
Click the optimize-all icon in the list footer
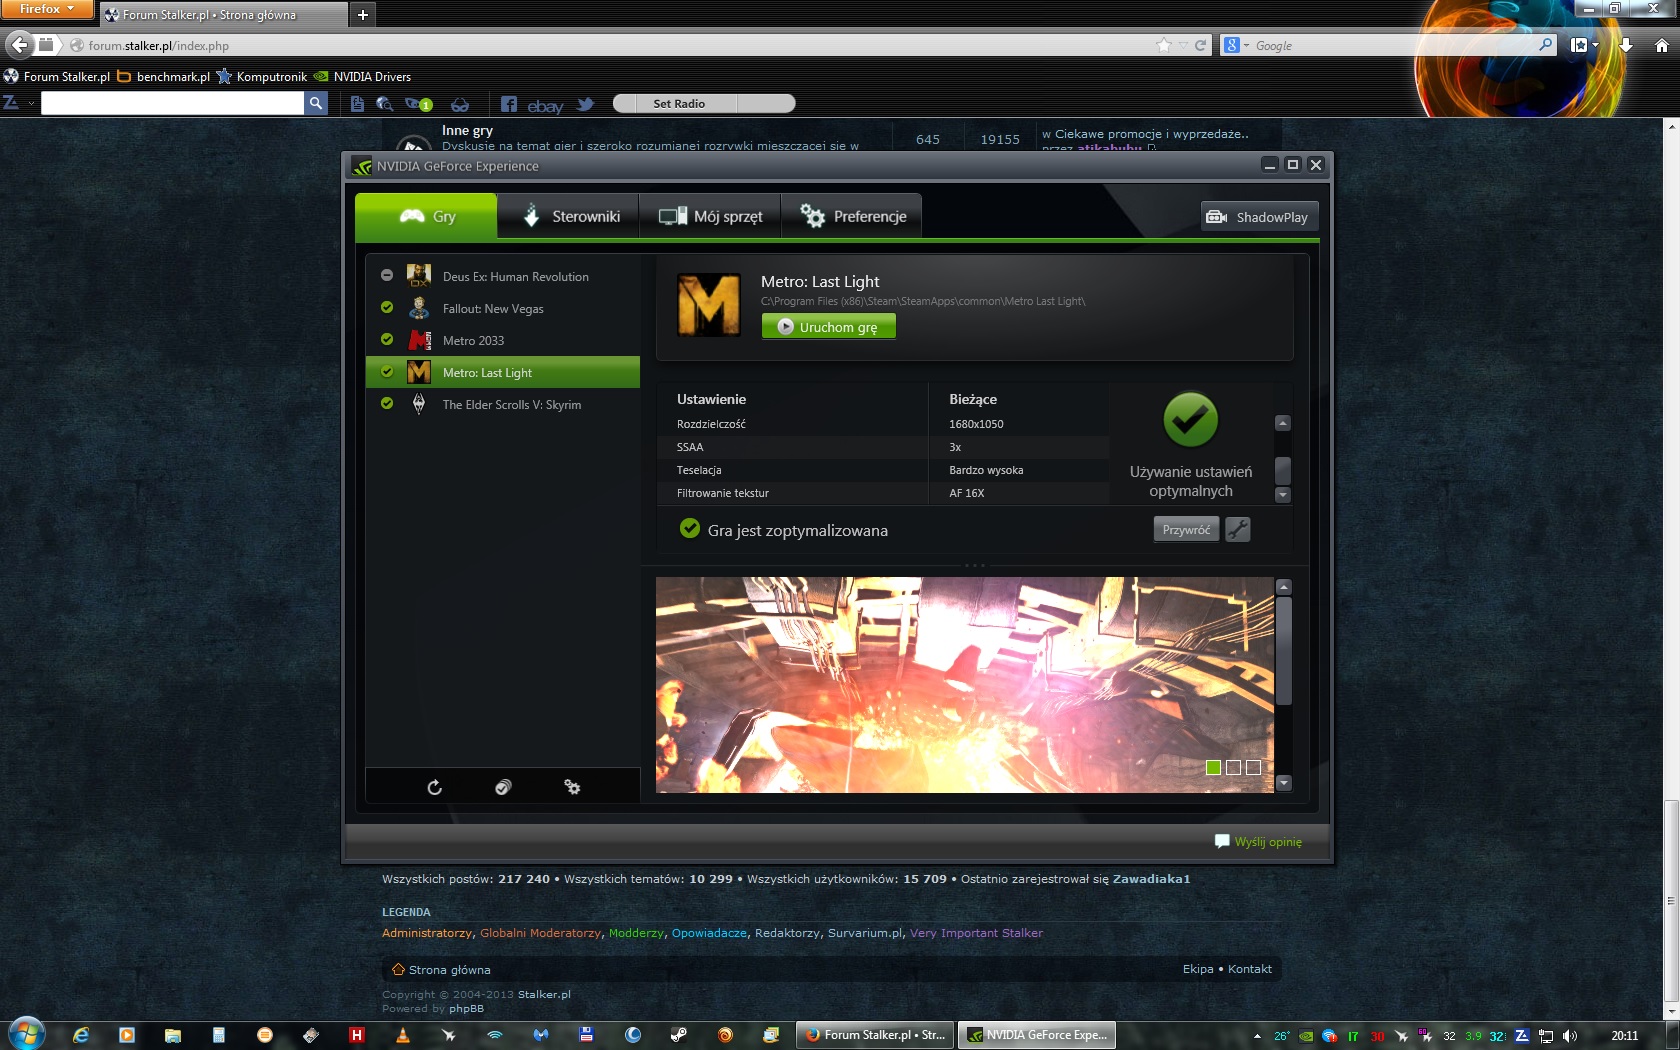coord(503,787)
